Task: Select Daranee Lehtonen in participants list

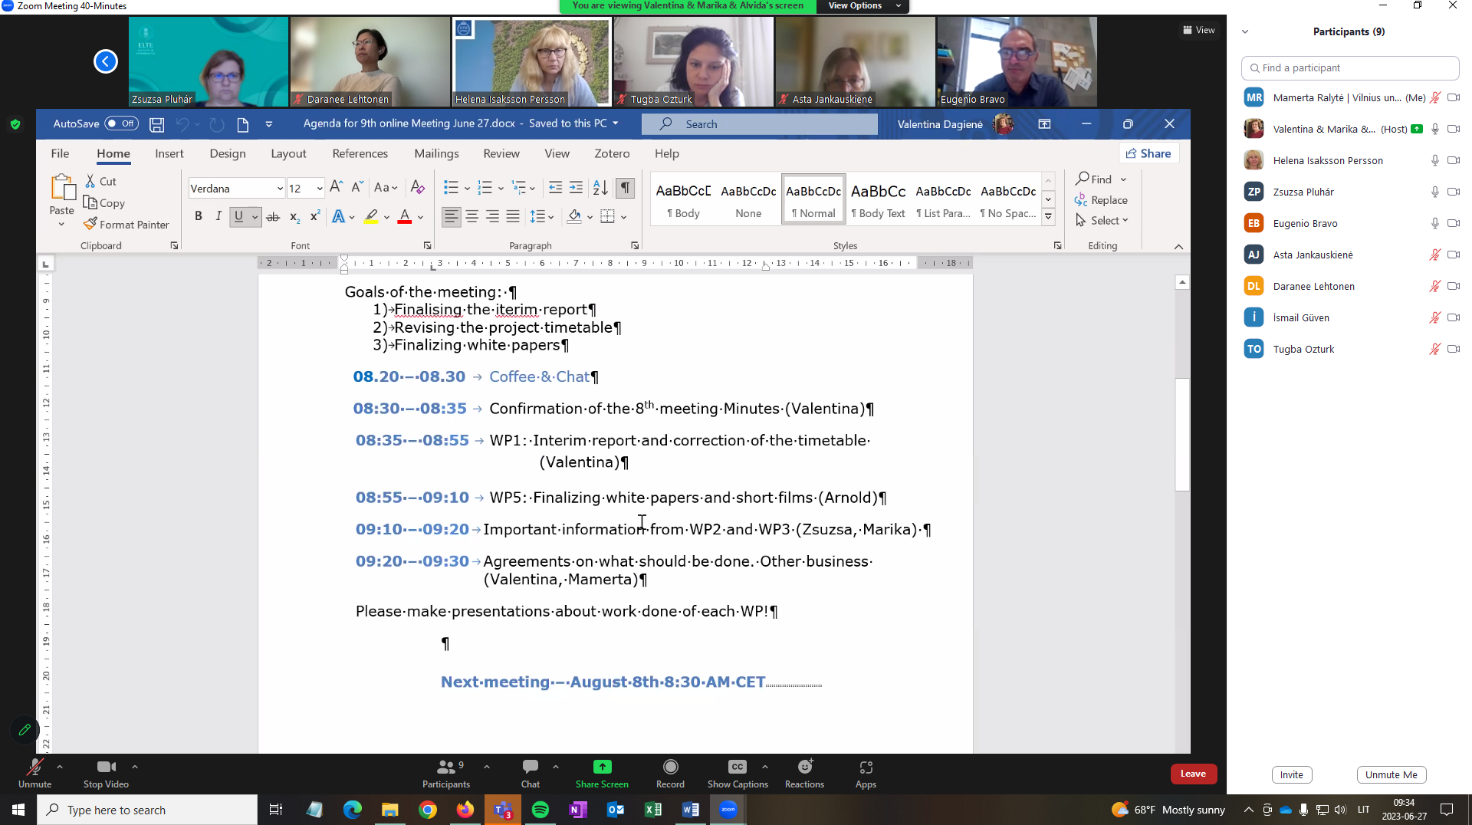Action: tap(1313, 286)
